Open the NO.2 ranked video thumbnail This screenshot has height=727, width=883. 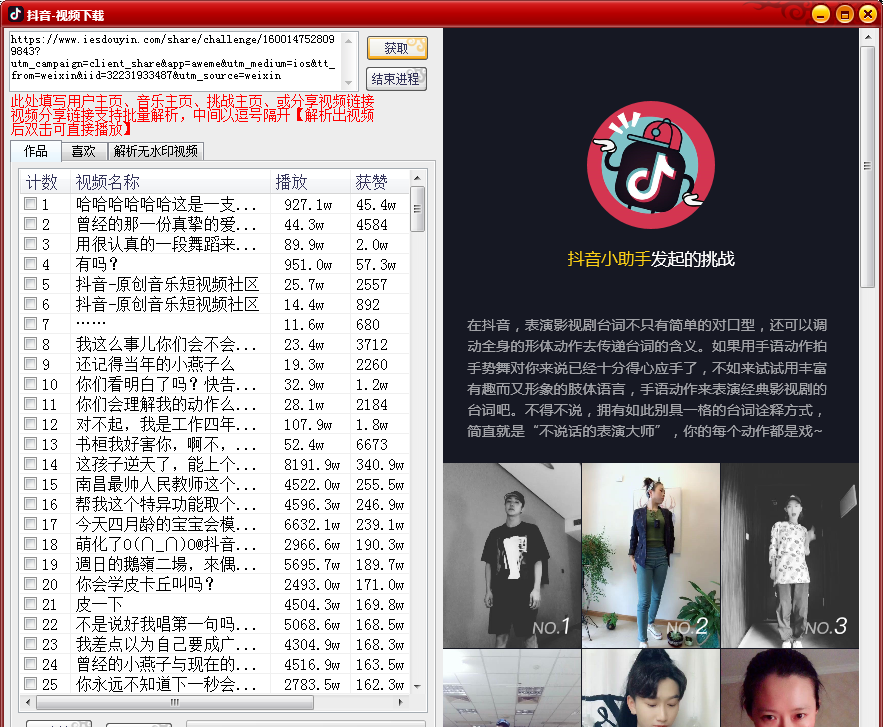click(651, 555)
